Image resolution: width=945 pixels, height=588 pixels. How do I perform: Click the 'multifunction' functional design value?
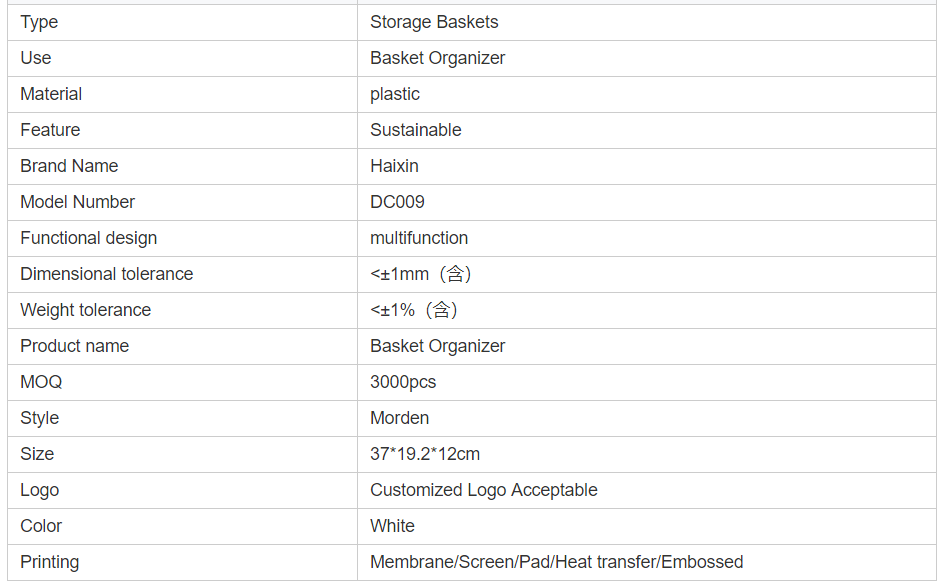point(419,238)
